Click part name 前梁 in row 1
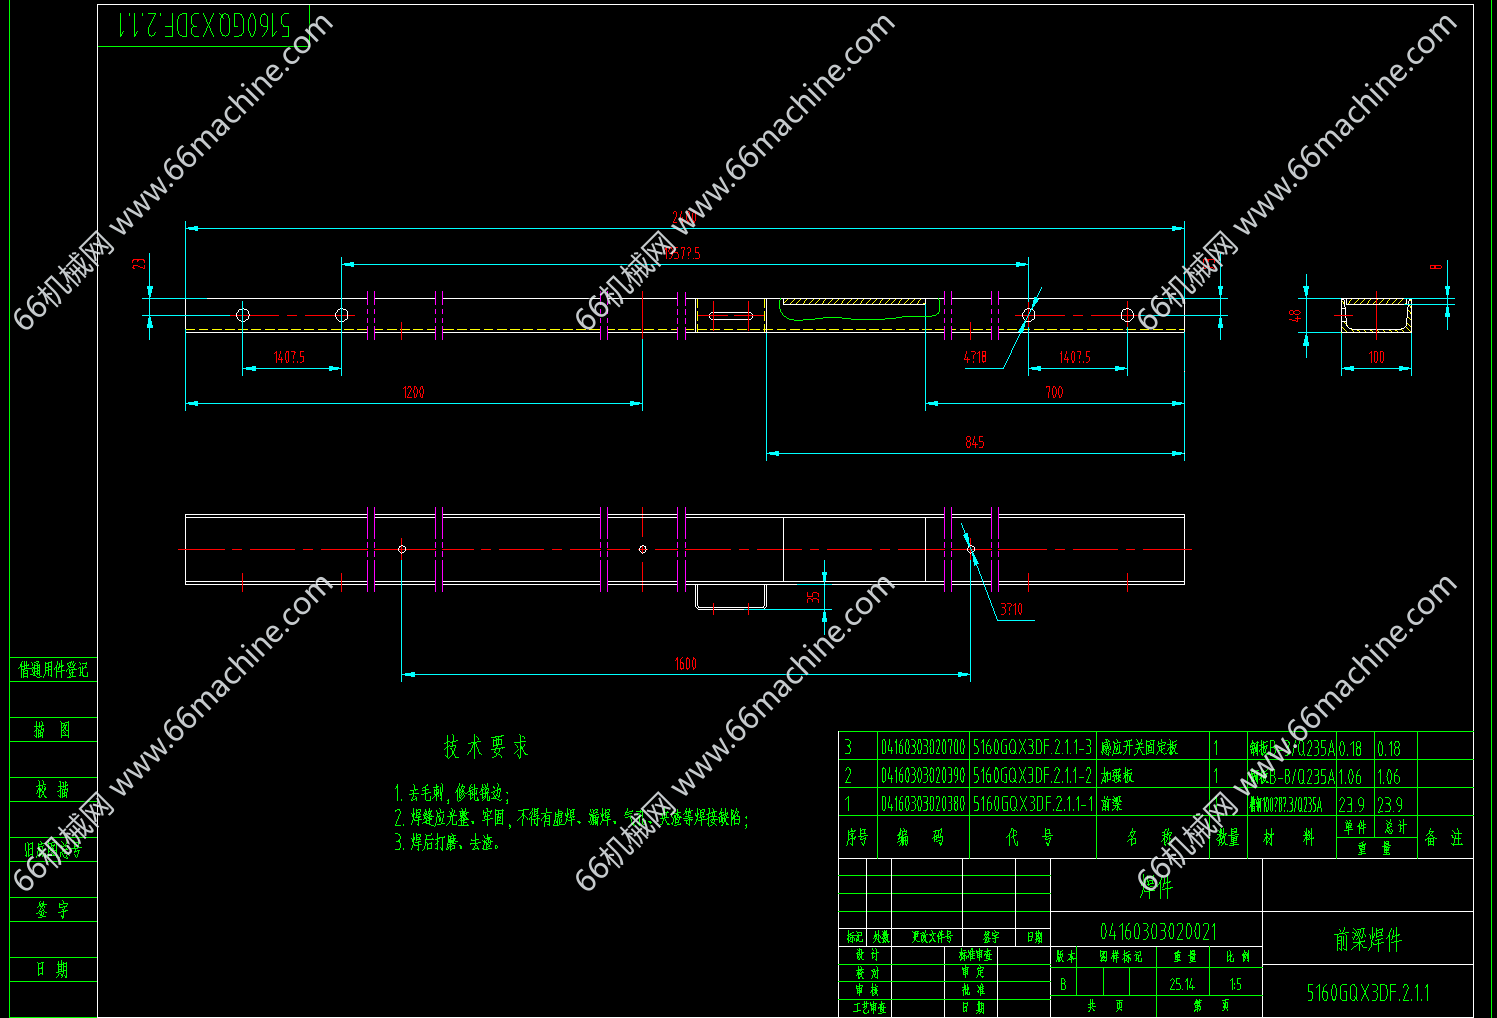 [1111, 804]
